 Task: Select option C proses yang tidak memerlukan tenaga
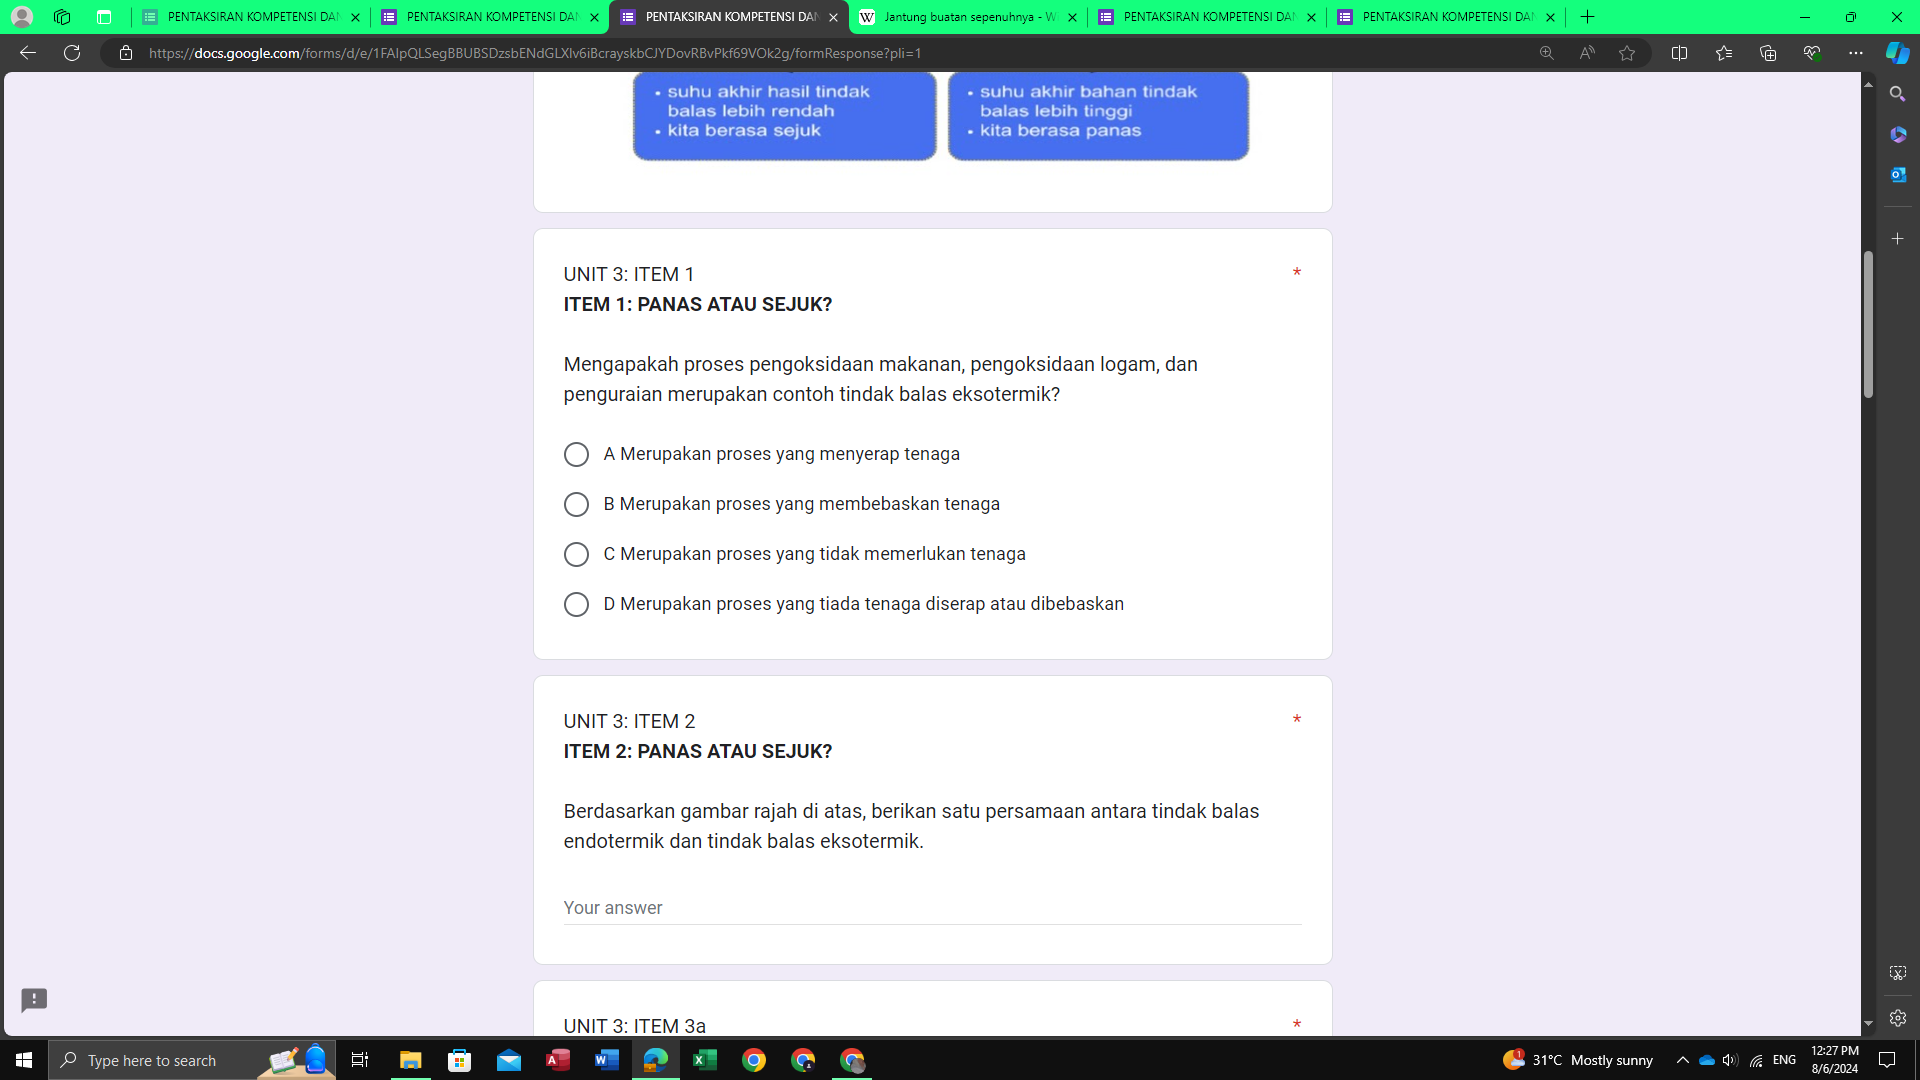(x=576, y=554)
